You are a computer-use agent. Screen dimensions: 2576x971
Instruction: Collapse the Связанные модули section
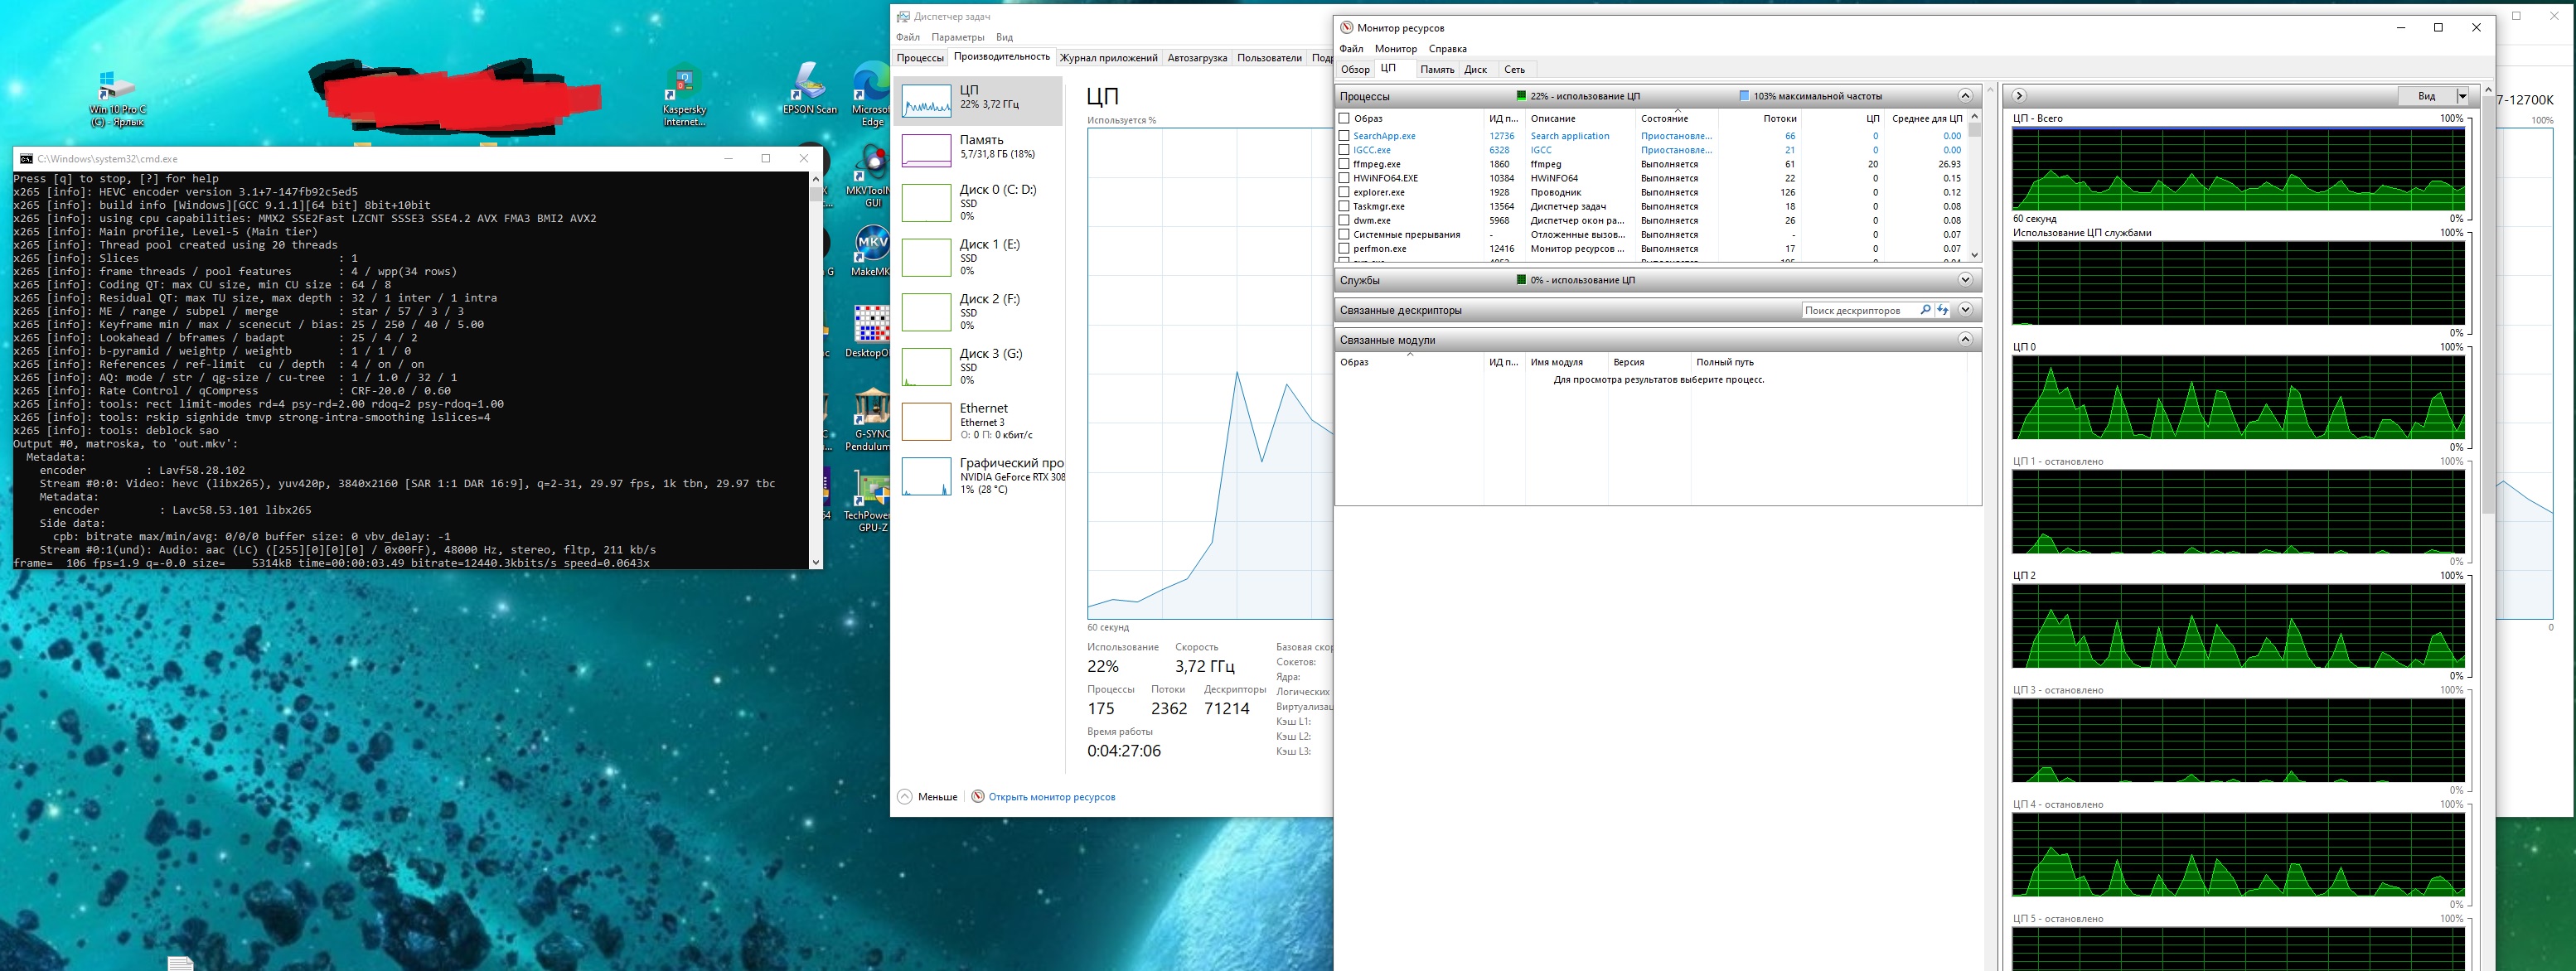pyautogui.click(x=1964, y=340)
